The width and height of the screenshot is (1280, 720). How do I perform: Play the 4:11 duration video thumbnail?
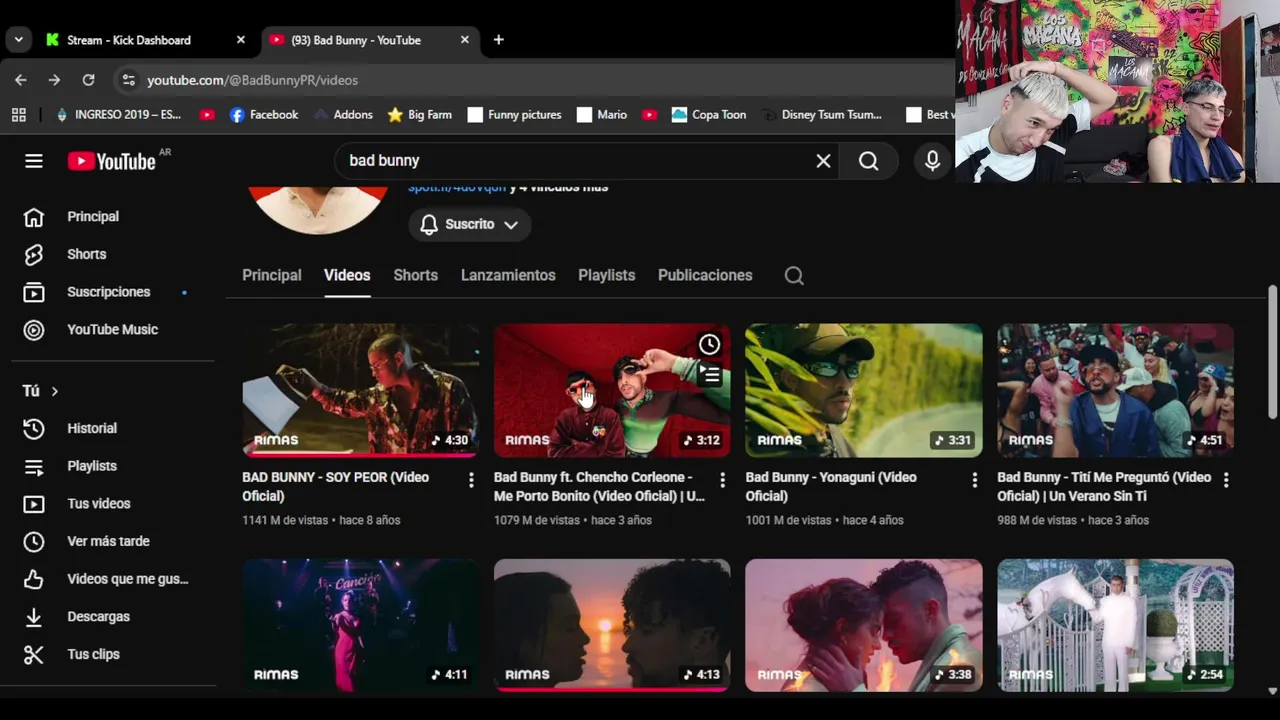tap(360, 625)
